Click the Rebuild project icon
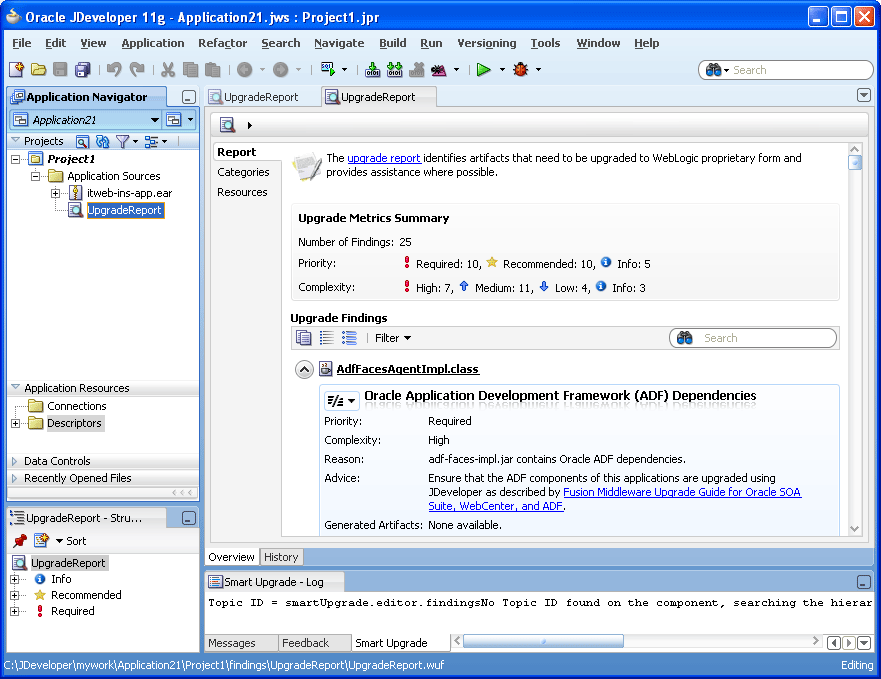 (x=394, y=70)
